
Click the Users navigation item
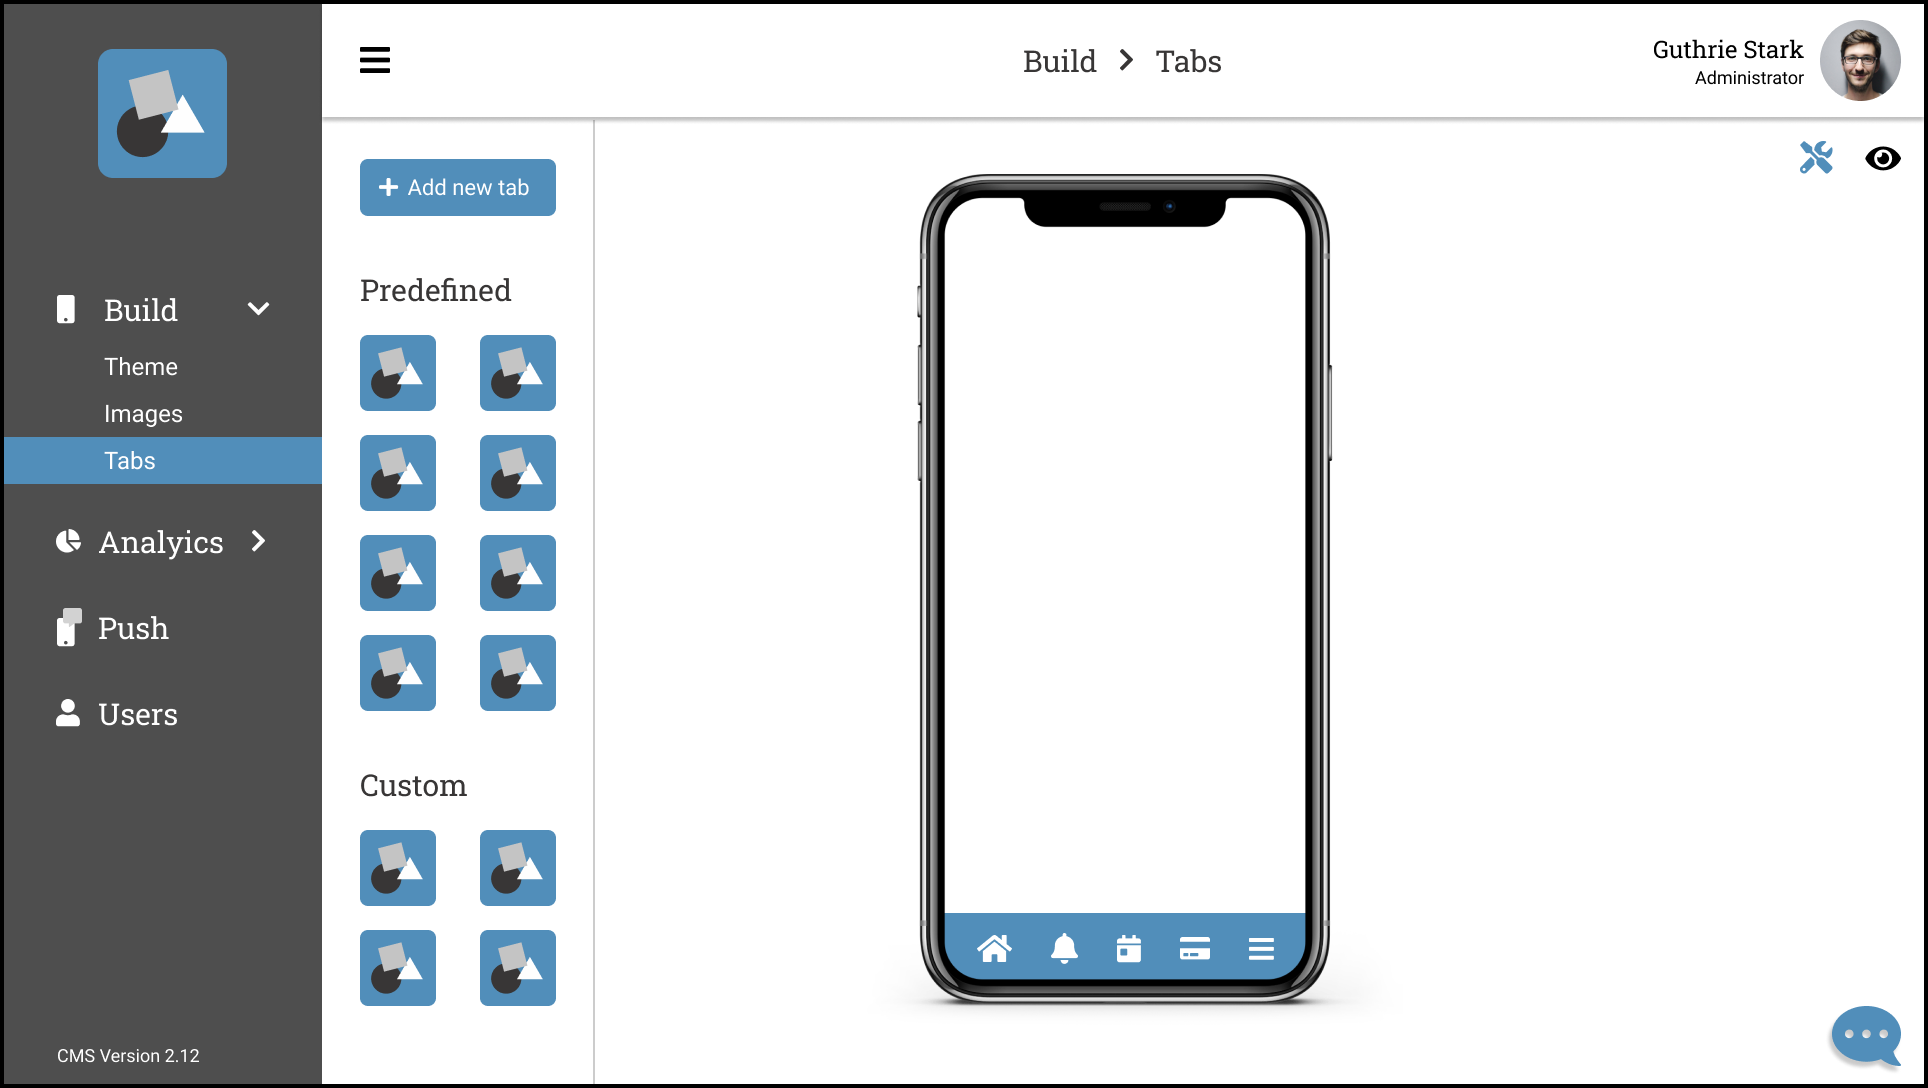pyautogui.click(x=140, y=713)
